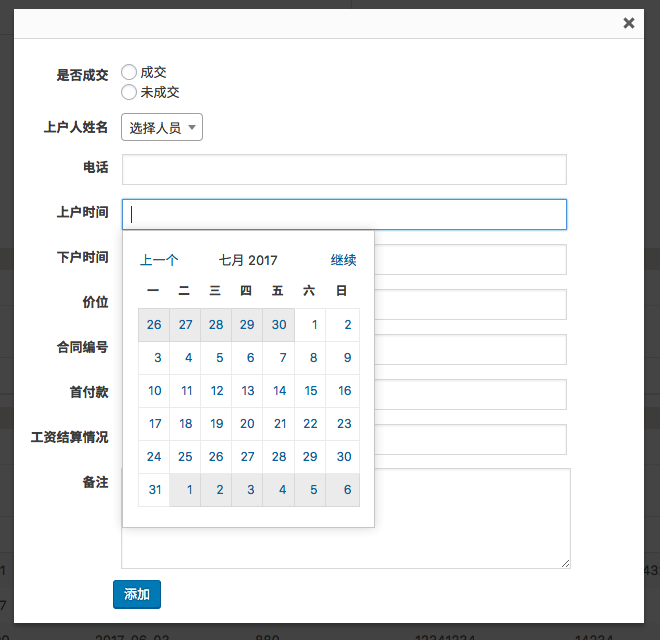
Task: Click the 工资结算情况 input field
Action: point(470,439)
